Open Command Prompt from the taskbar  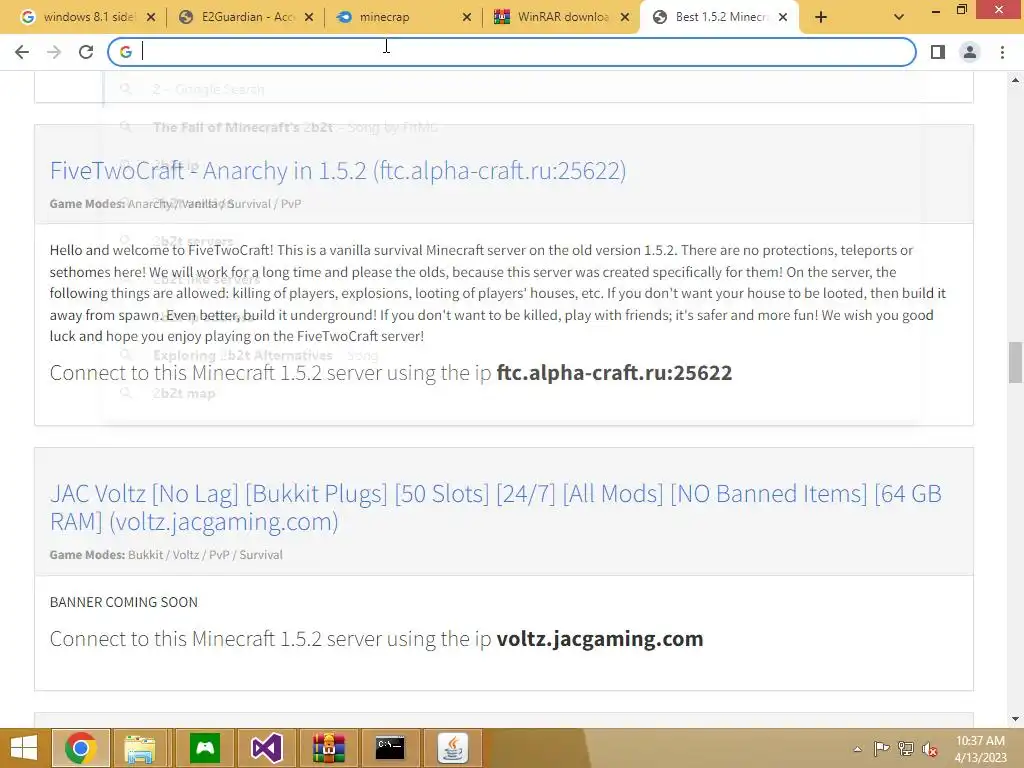390,748
